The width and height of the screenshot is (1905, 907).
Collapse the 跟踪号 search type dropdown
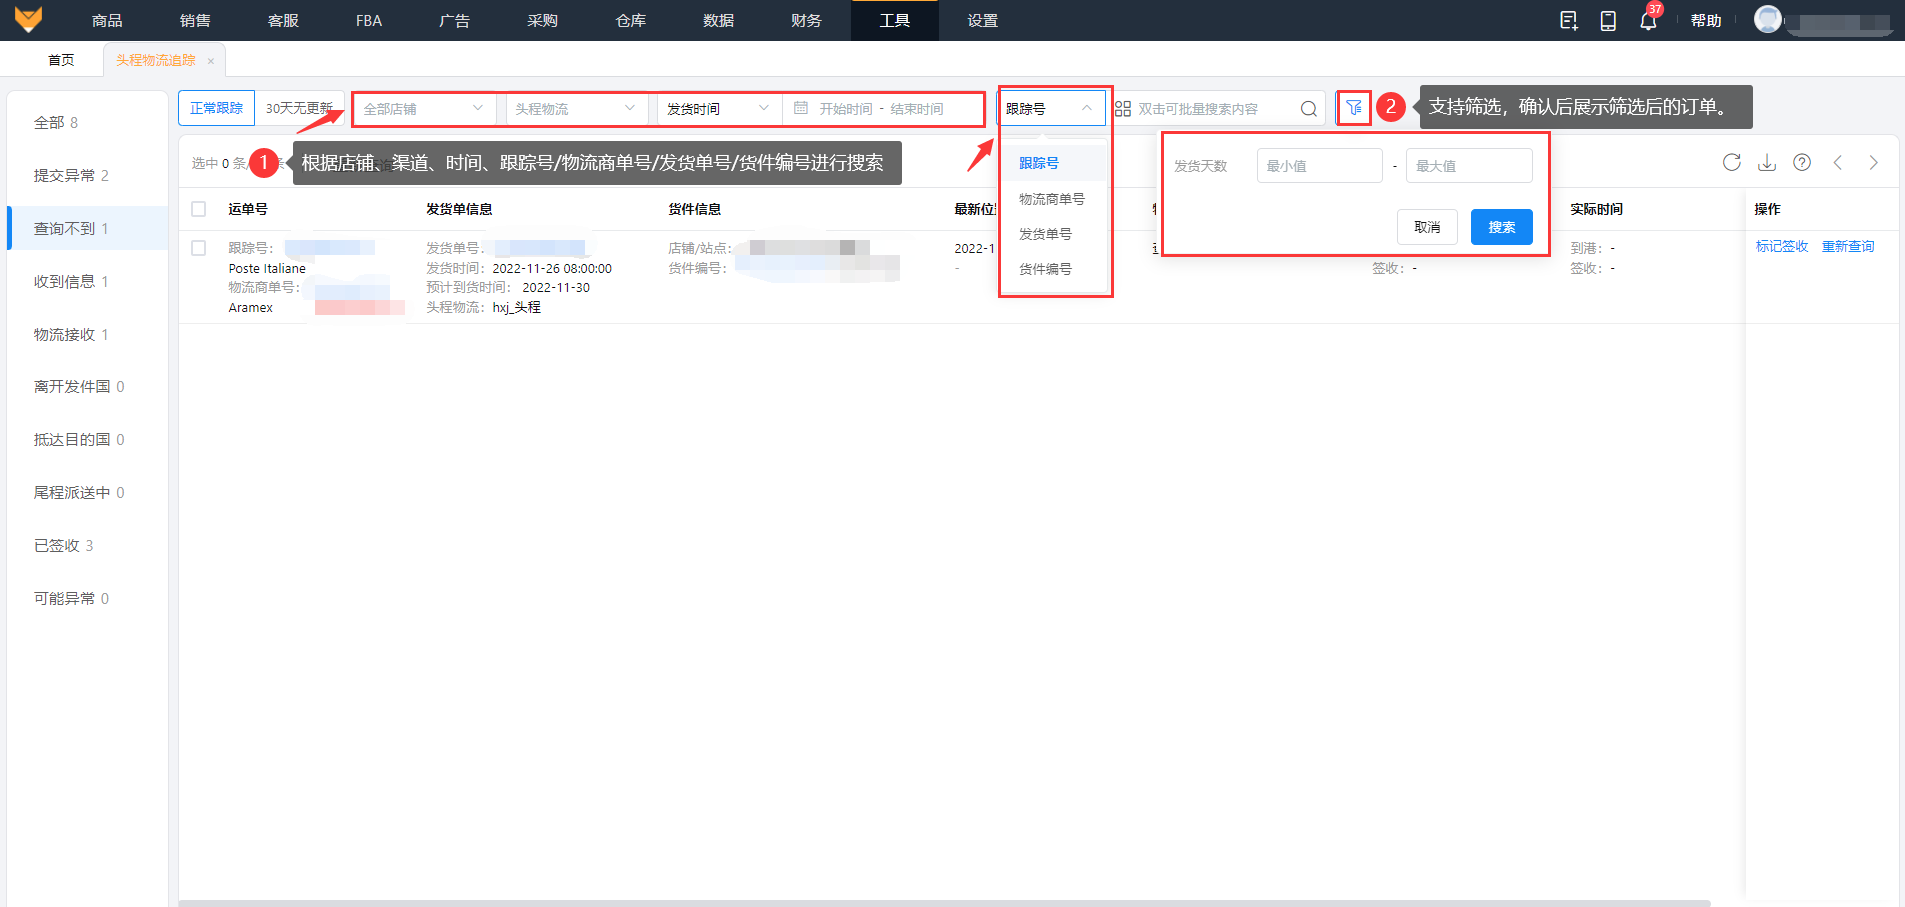(x=1050, y=108)
